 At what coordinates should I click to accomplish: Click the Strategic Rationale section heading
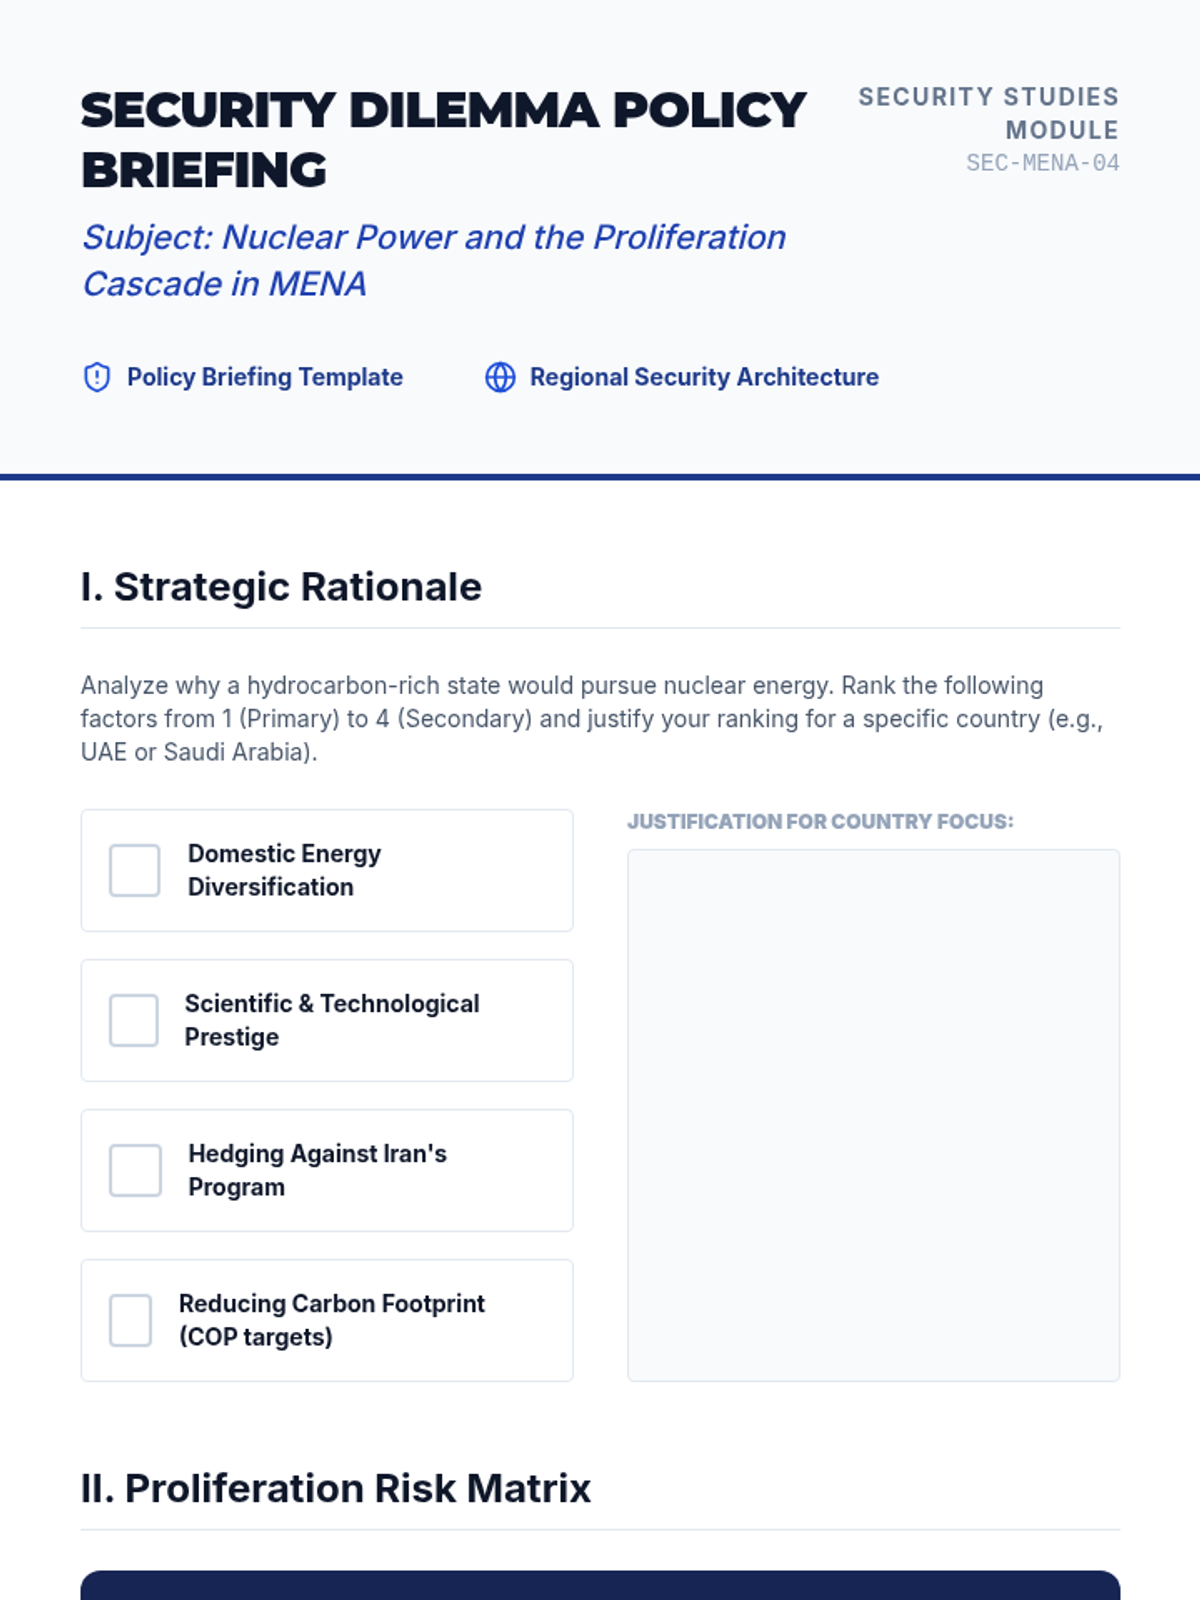(x=281, y=587)
